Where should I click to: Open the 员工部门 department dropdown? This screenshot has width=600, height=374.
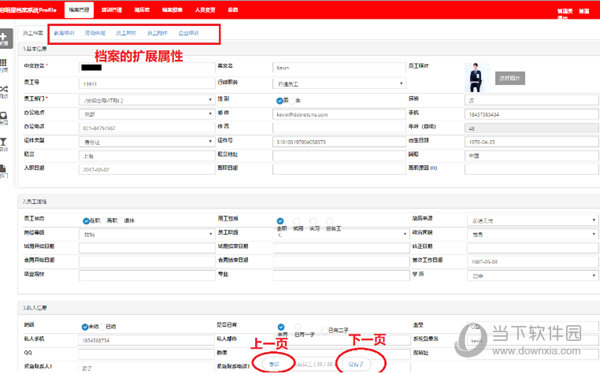[147, 100]
